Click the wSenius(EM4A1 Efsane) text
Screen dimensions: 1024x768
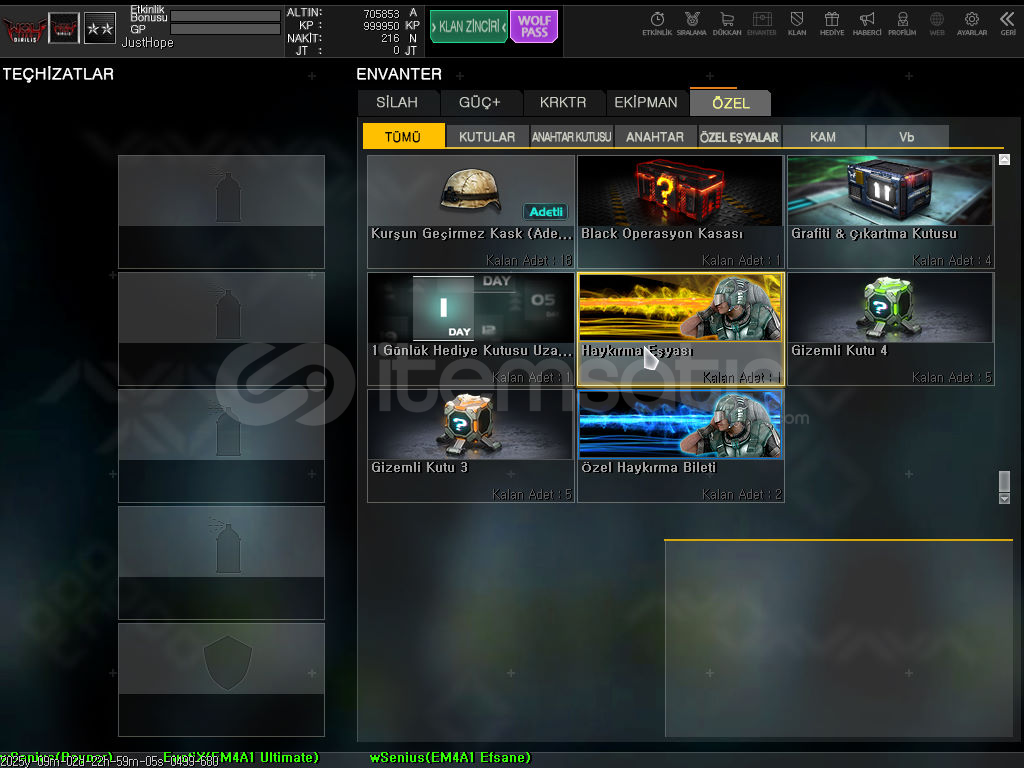click(450, 758)
